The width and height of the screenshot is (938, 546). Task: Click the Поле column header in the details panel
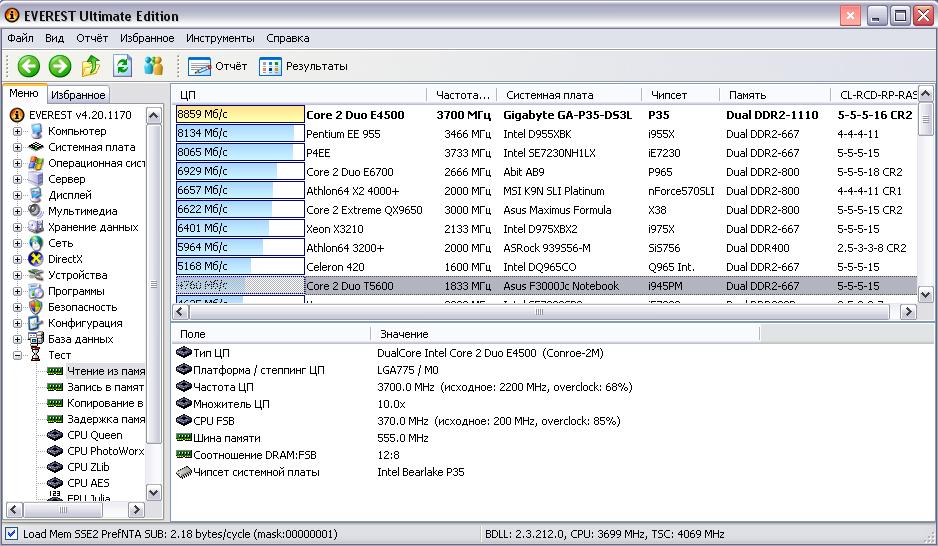coord(271,334)
